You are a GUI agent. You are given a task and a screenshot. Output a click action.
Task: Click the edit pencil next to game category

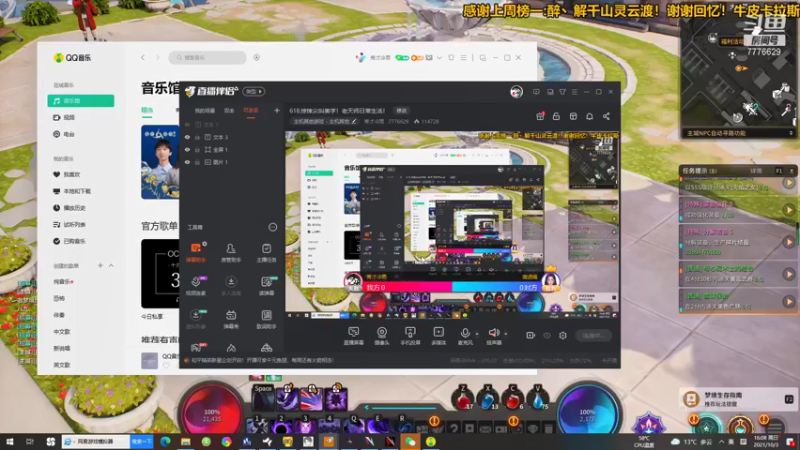(x=354, y=121)
